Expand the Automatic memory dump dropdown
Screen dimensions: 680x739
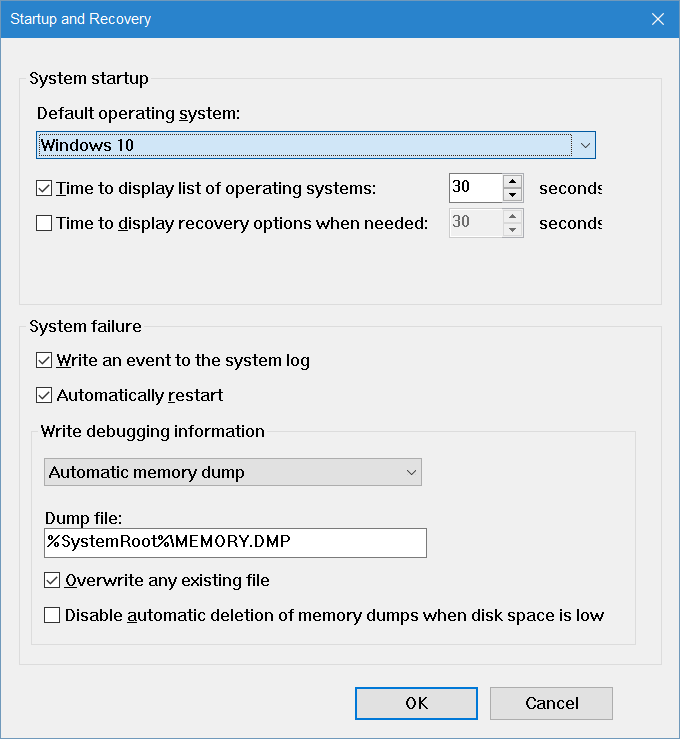(x=233, y=472)
